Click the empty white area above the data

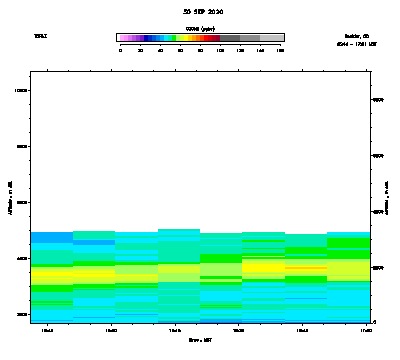200,150
